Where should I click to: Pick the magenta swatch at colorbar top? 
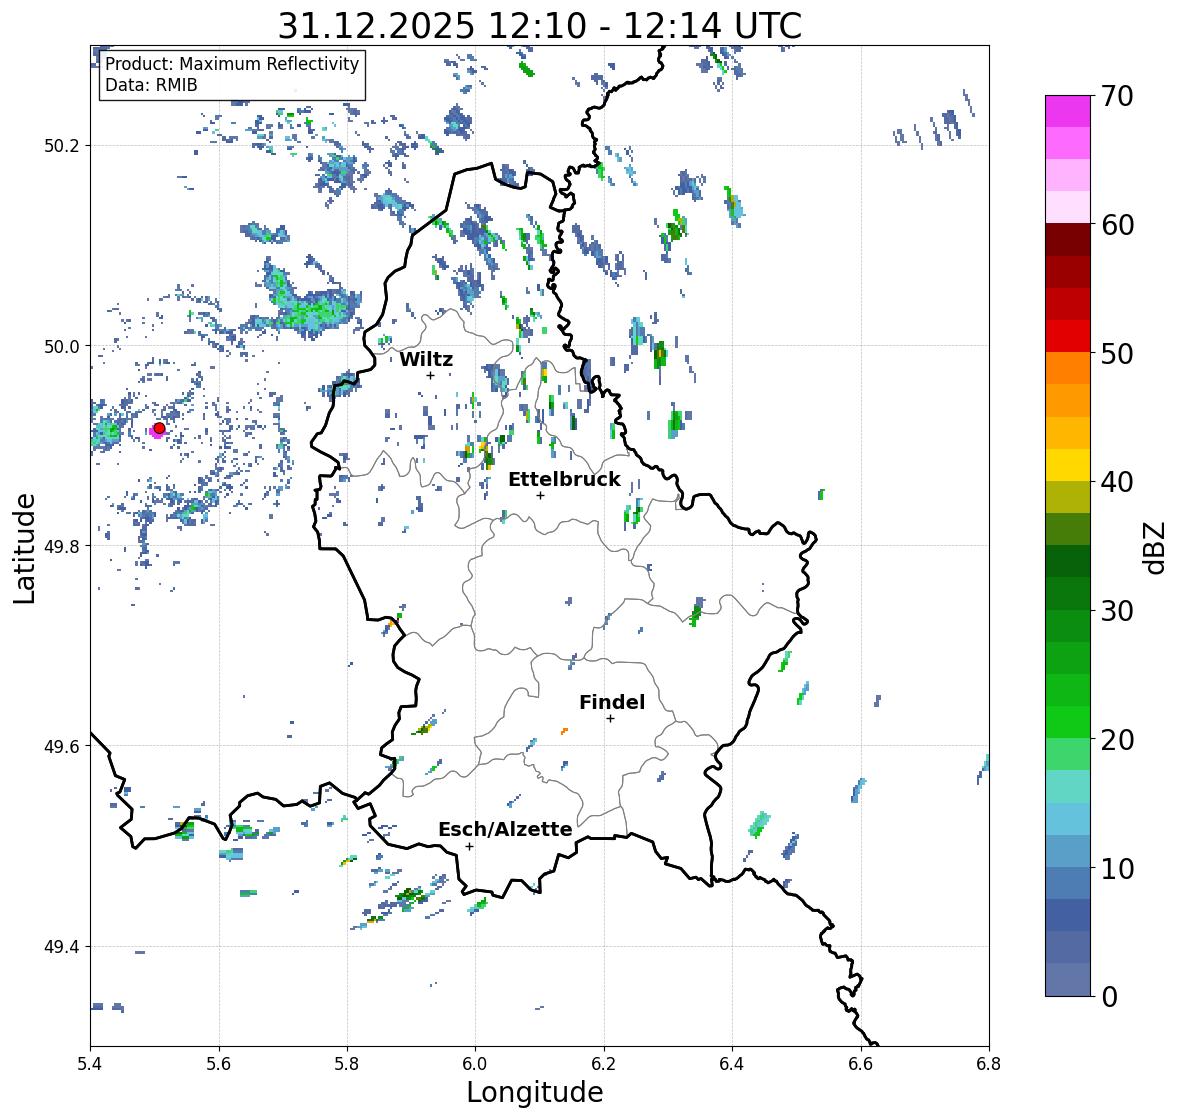pos(1068,111)
